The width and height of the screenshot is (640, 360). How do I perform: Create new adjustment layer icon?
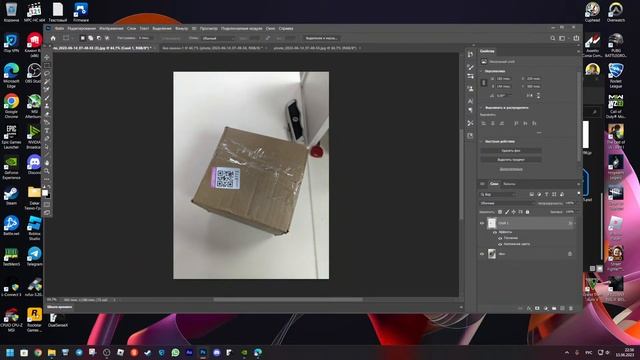[x=546, y=308]
